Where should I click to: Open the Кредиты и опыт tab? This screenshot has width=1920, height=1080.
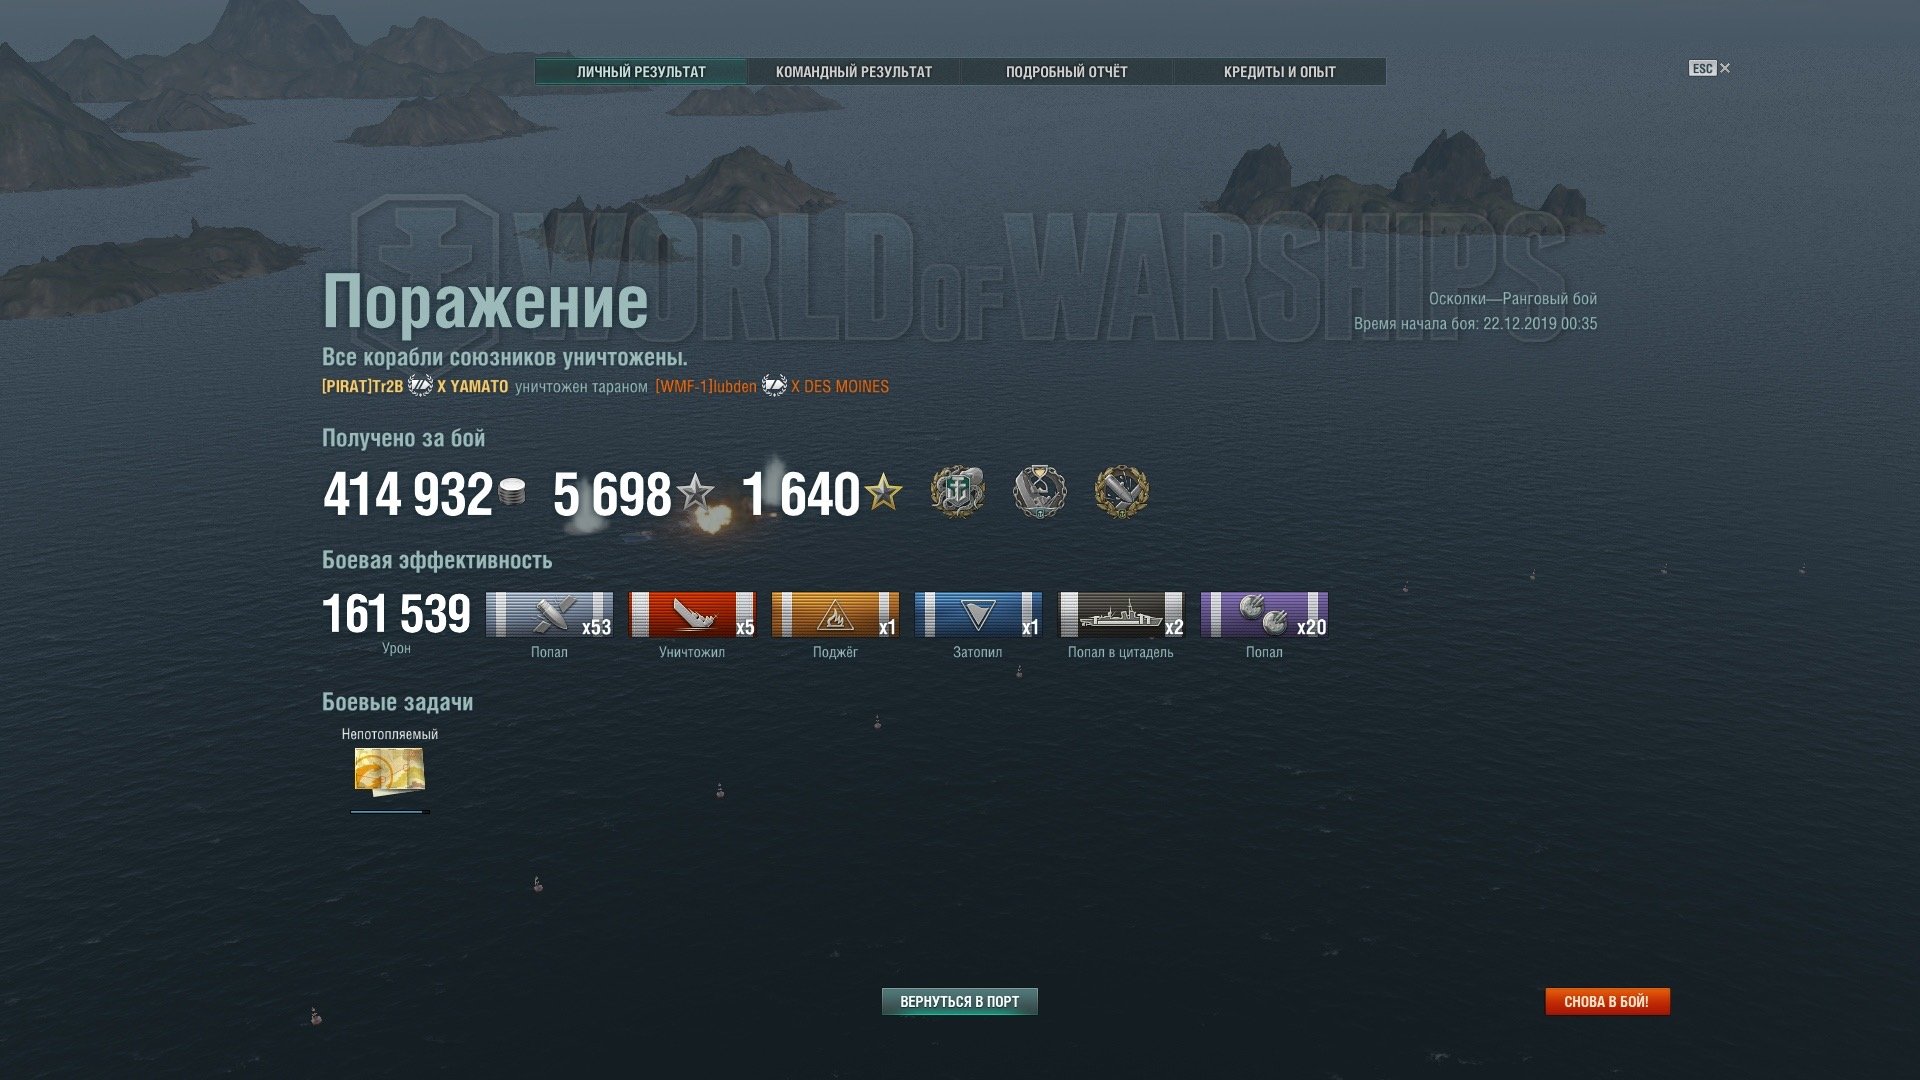click(1279, 72)
